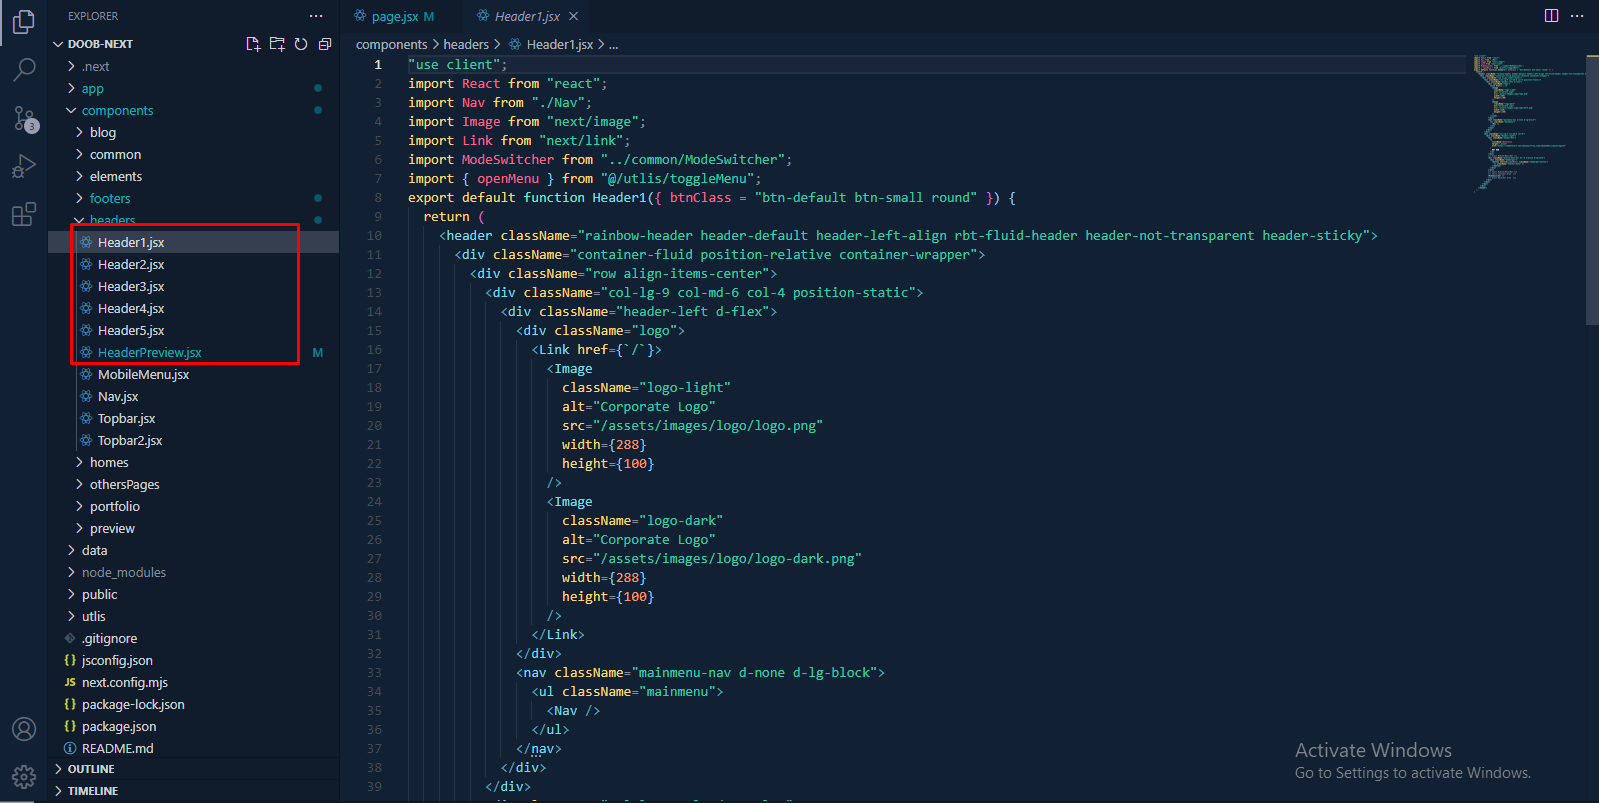Click the breadcrumb trailing ellipsis
This screenshot has height=803, width=1599.
[614, 44]
